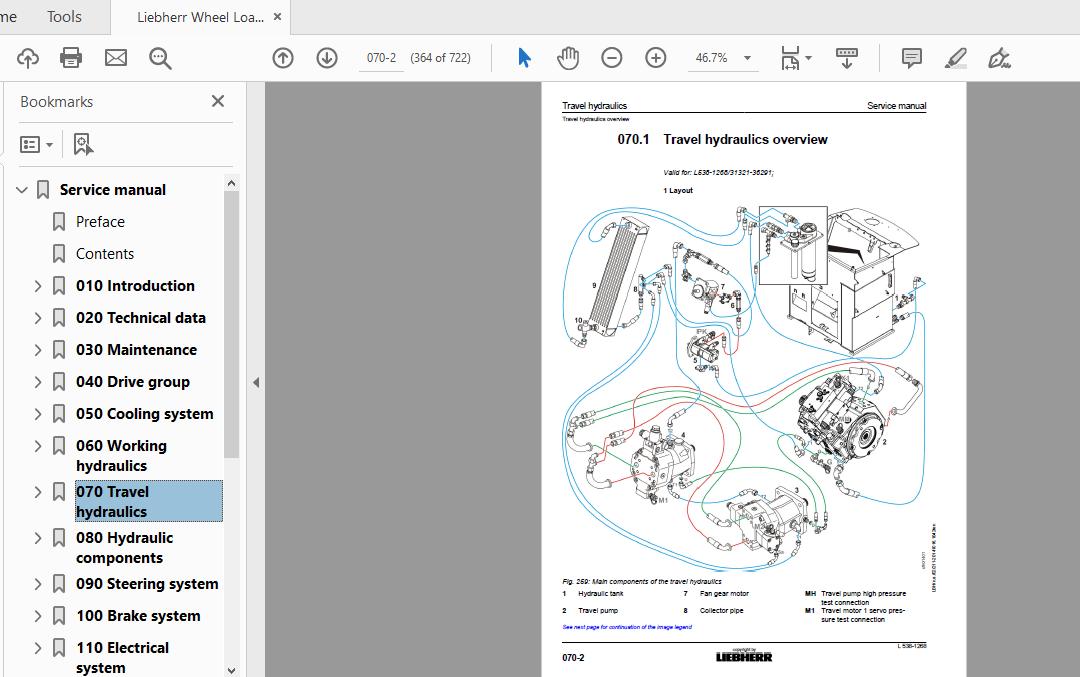Open the Contents bookmark
The height and width of the screenshot is (677, 1080).
[105, 253]
